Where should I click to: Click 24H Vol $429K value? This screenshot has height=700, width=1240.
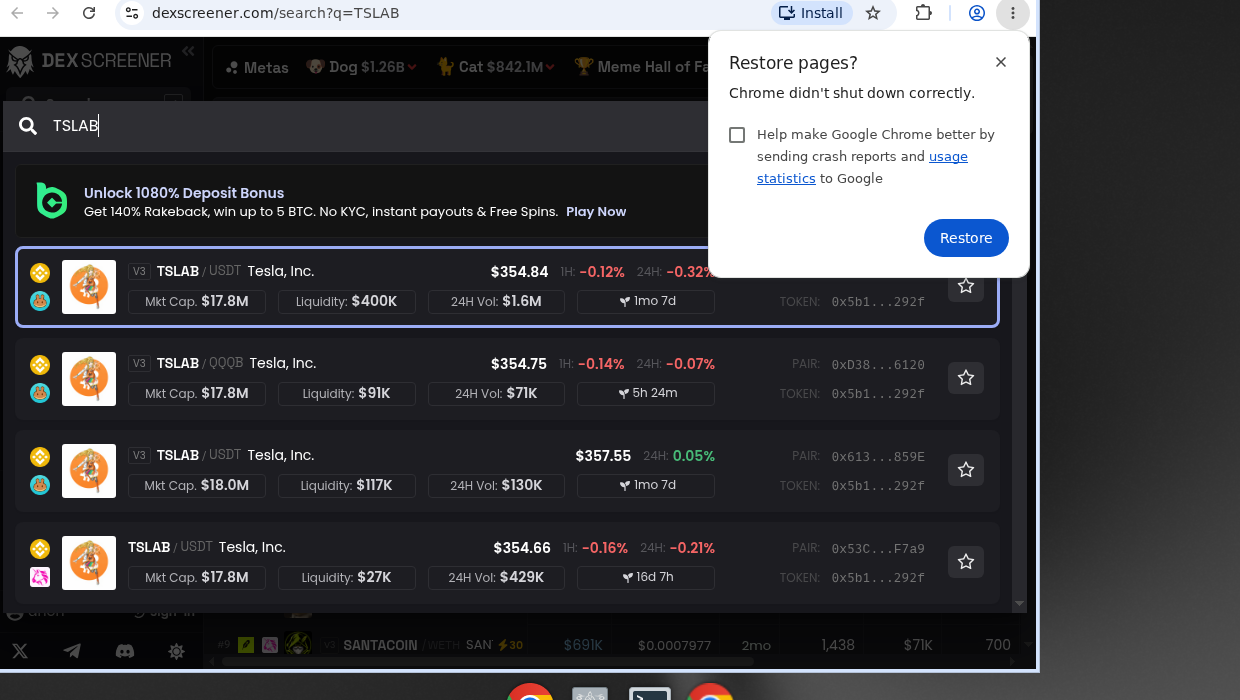pyautogui.click(x=523, y=577)
